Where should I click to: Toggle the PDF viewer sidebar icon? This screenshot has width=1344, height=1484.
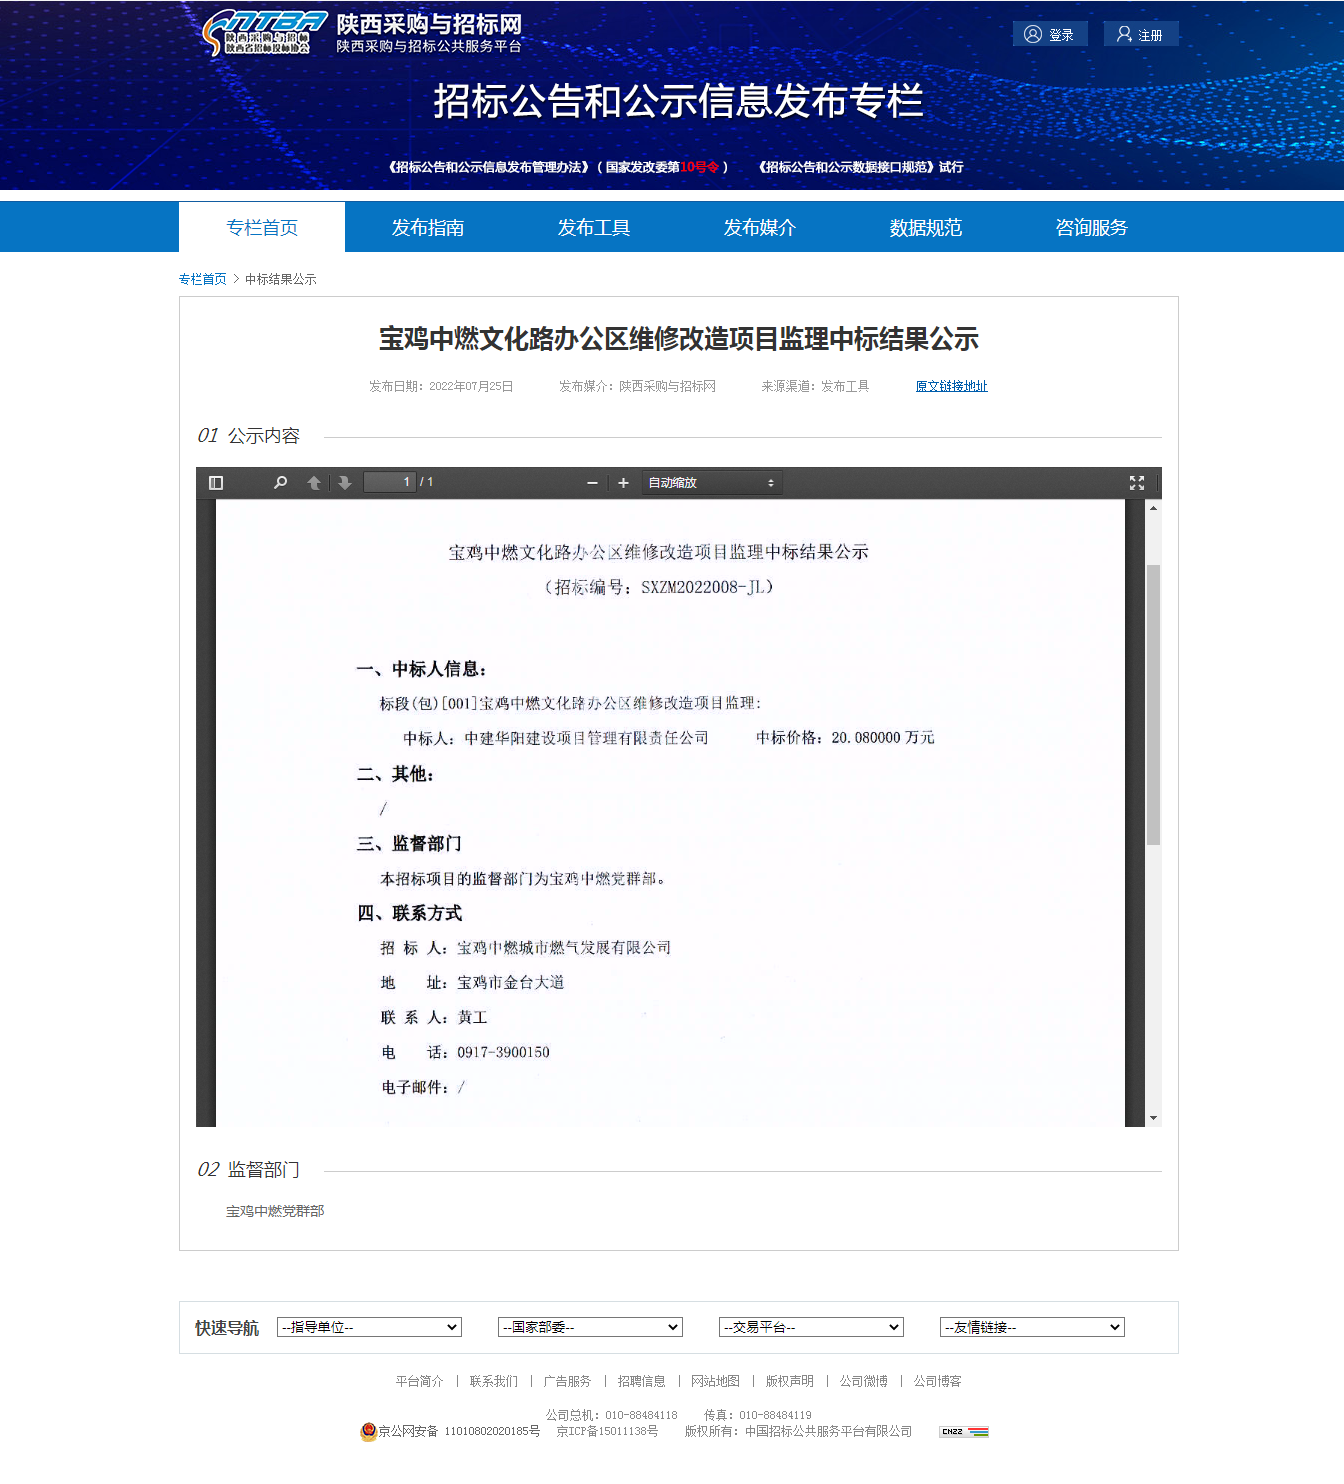[215, 483]
